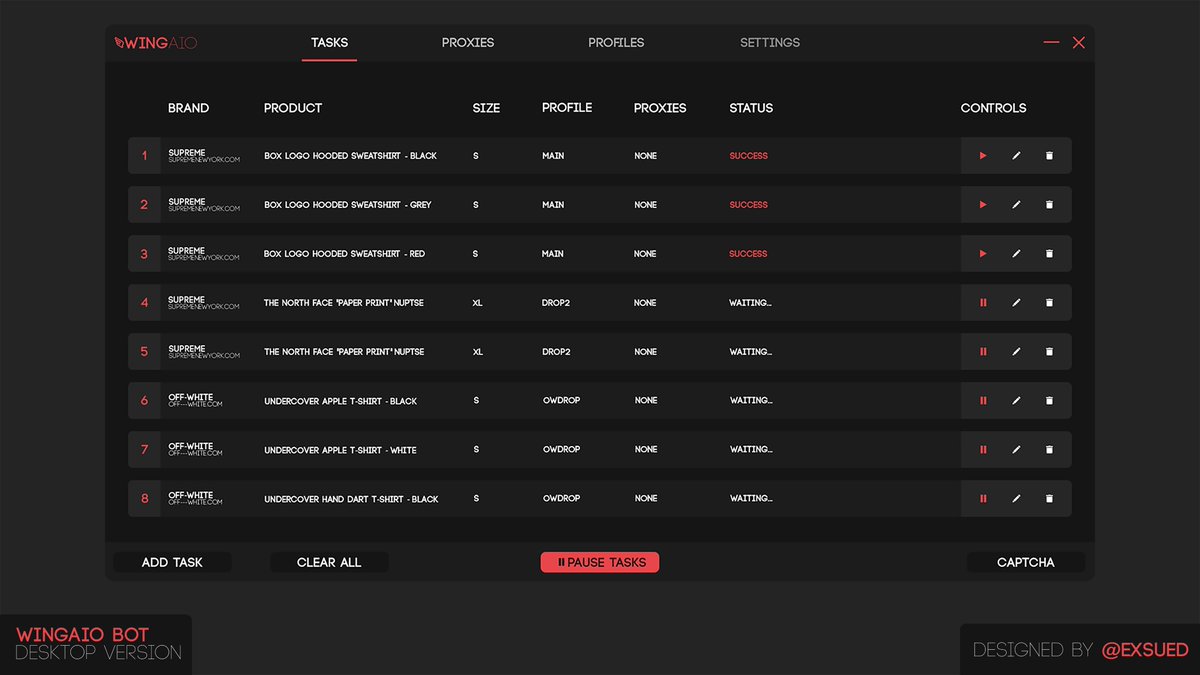
Task: Click Box Logo Hooded Sweatshirt - Grey
Action: click(x=348, y=205)
